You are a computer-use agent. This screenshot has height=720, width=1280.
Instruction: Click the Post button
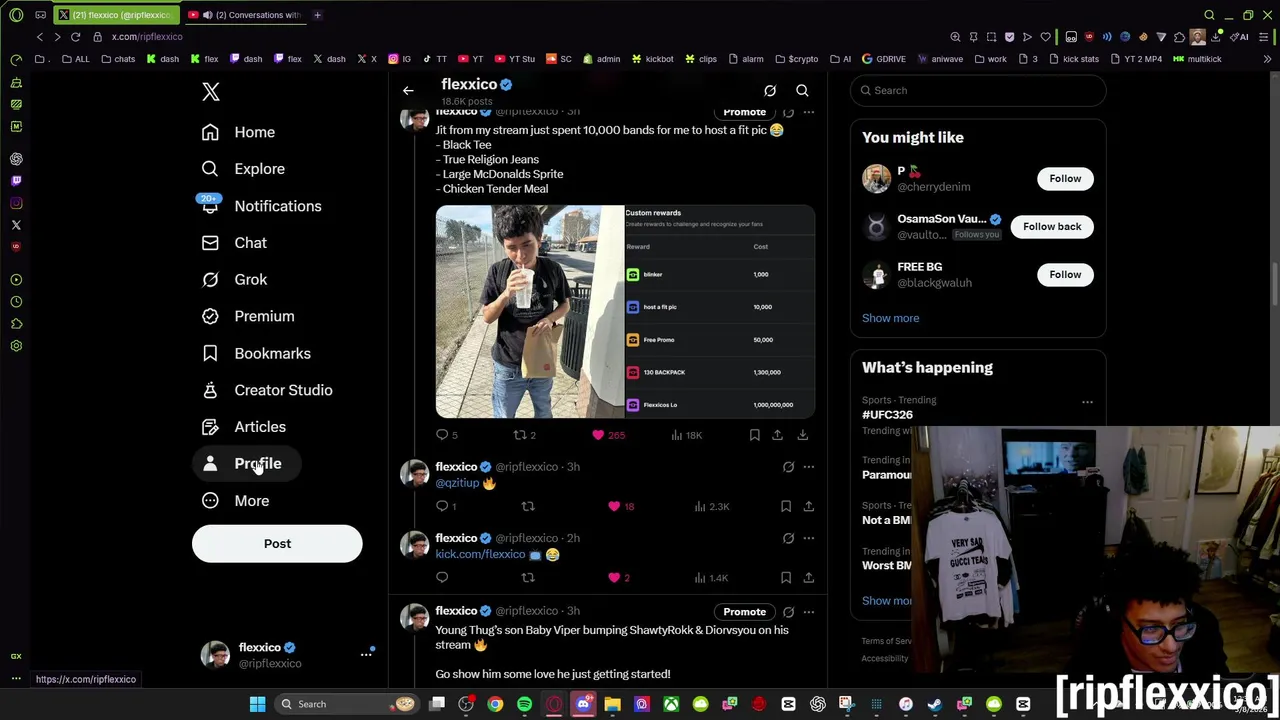pos(277,544)
